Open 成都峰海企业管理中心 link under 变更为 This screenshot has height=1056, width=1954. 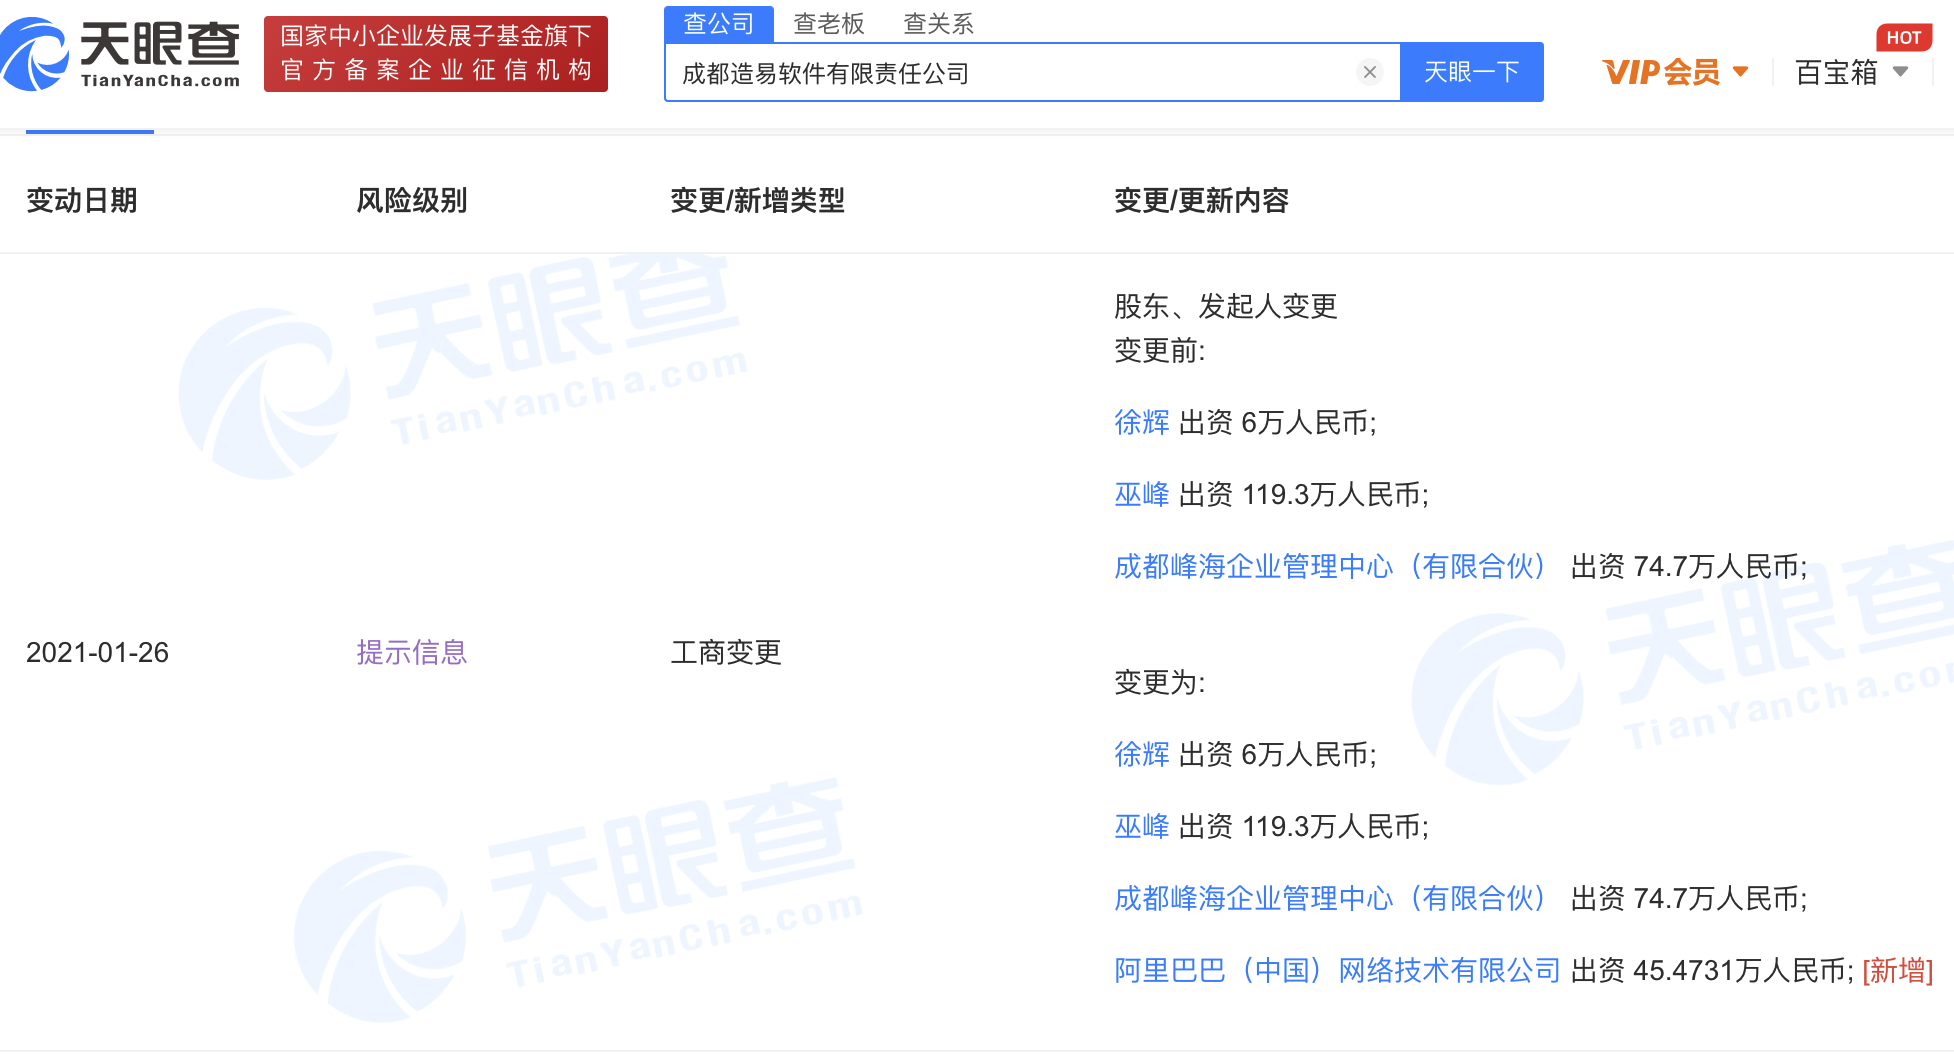pyautogui.click(x=1331, y=898)
